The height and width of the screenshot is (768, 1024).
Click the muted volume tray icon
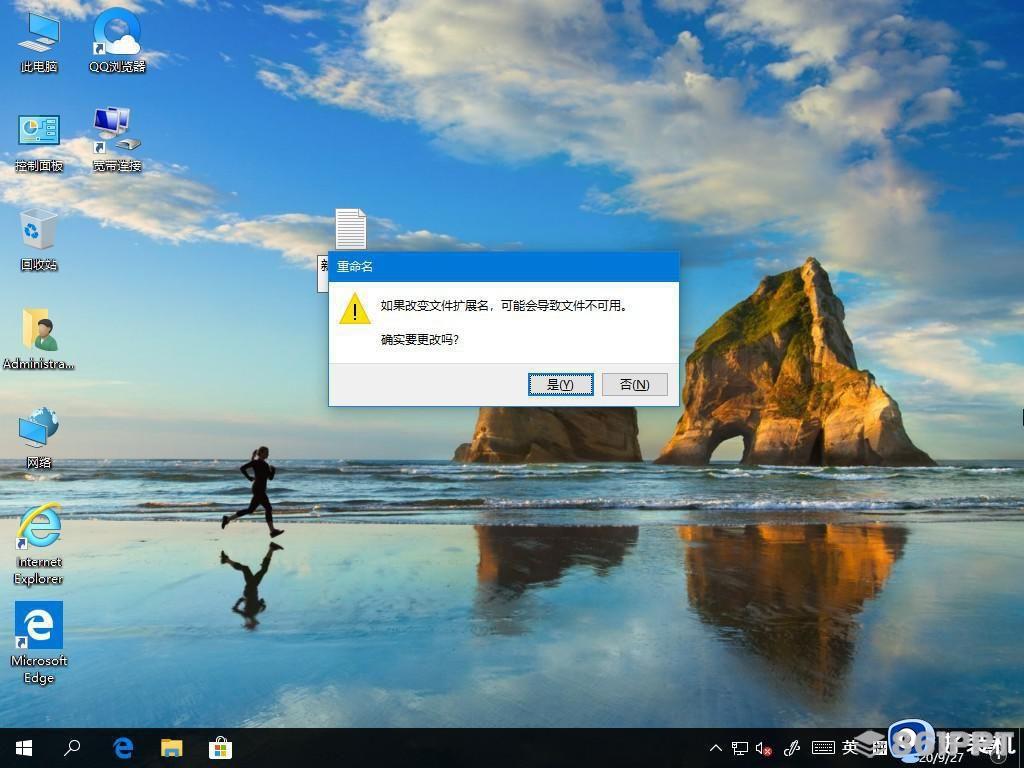click(x=764, y=748)
